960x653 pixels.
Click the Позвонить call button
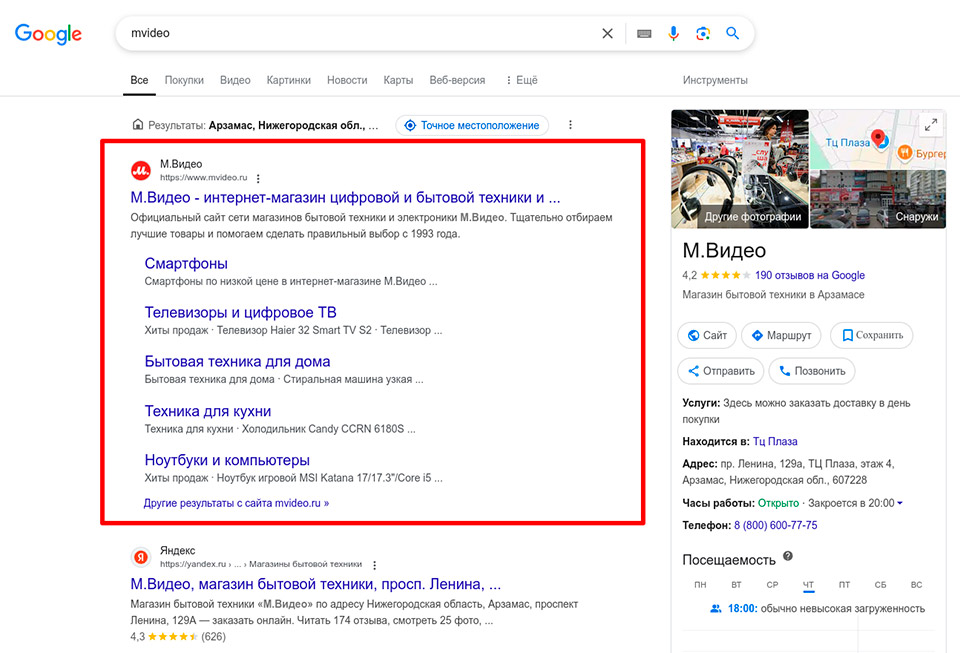pos(812,371)
